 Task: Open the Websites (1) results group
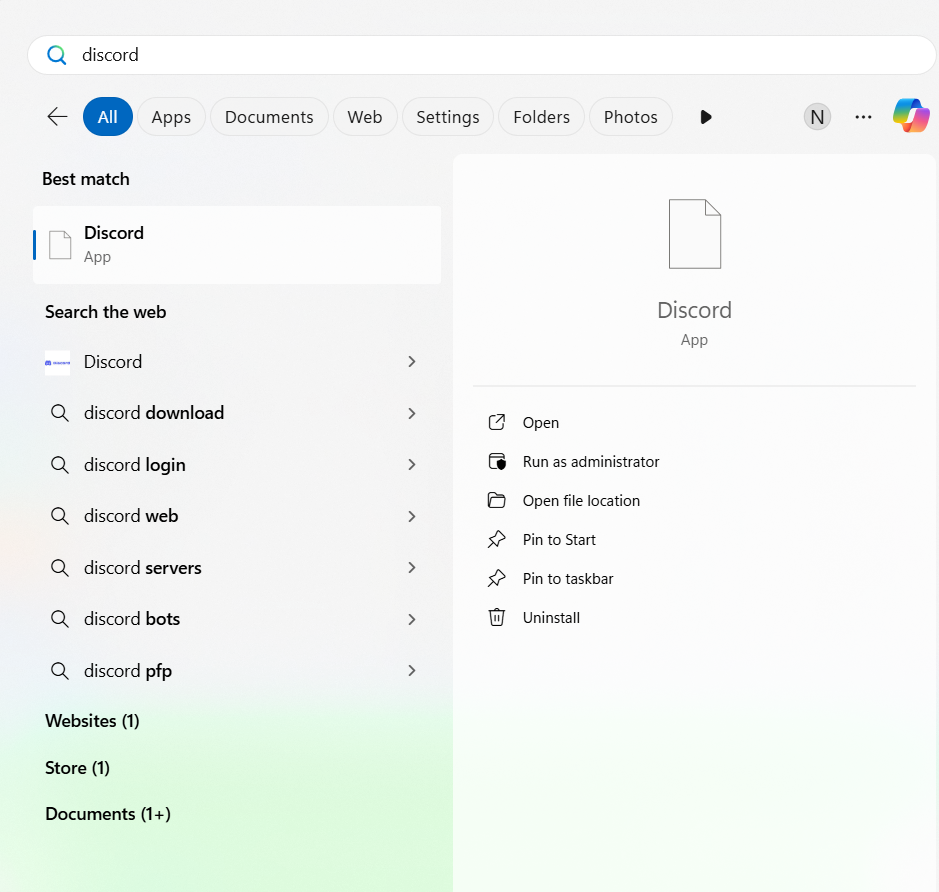[92, 720]
